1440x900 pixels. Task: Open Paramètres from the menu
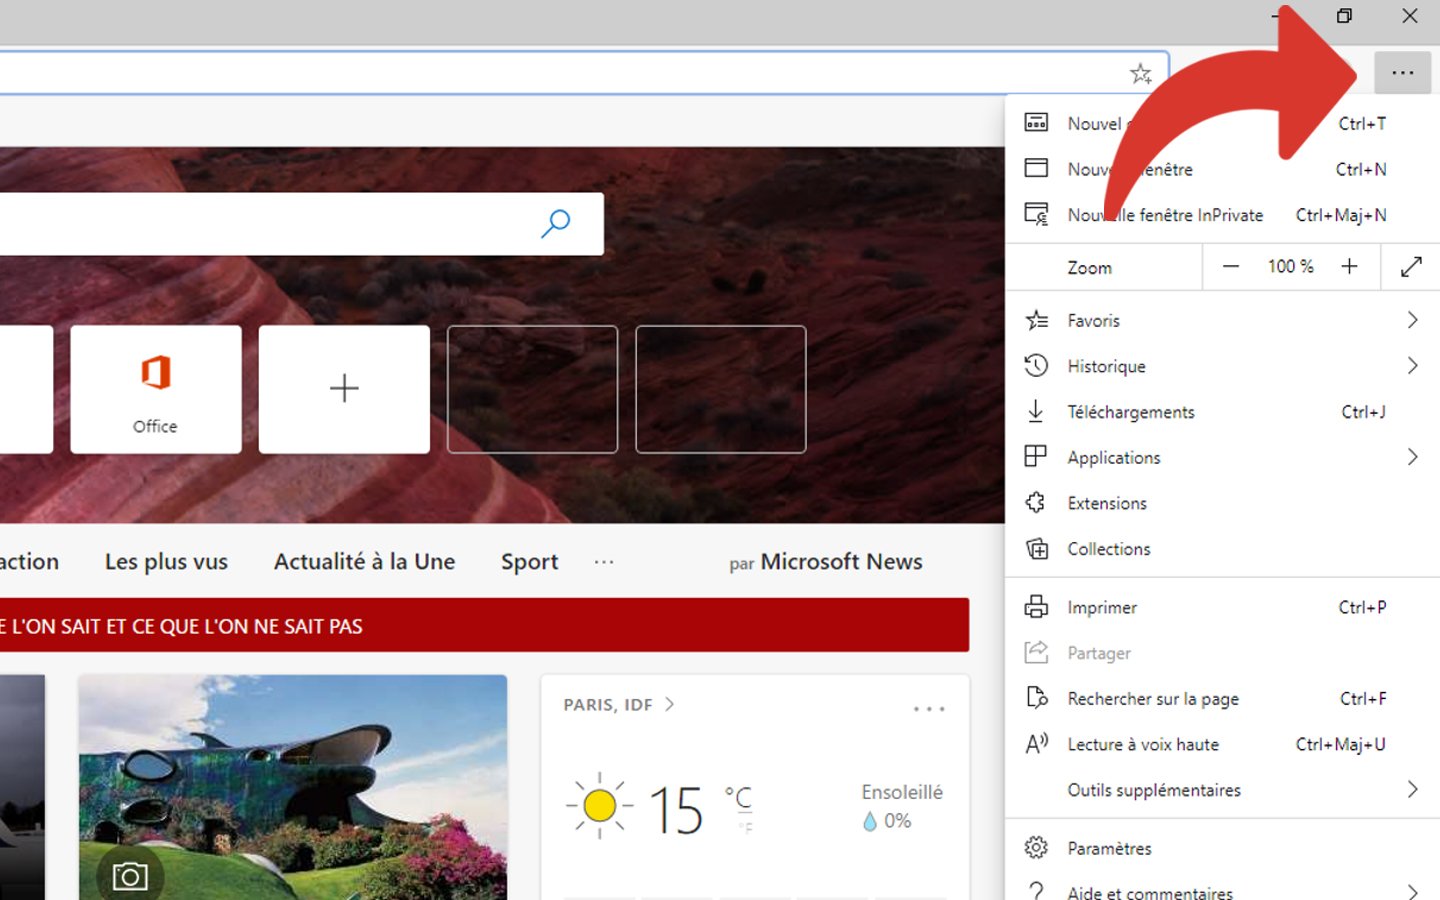pos(1109,848)
